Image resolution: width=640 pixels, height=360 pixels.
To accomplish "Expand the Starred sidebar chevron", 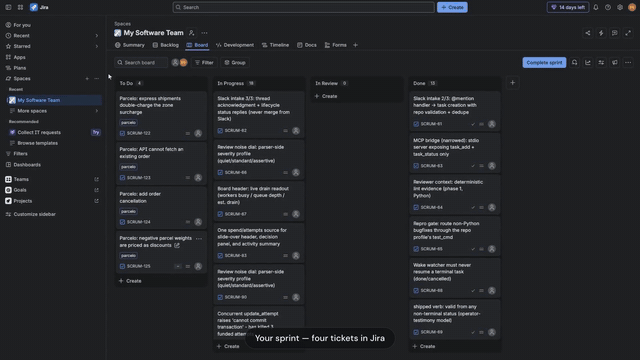I will [97, 47].
